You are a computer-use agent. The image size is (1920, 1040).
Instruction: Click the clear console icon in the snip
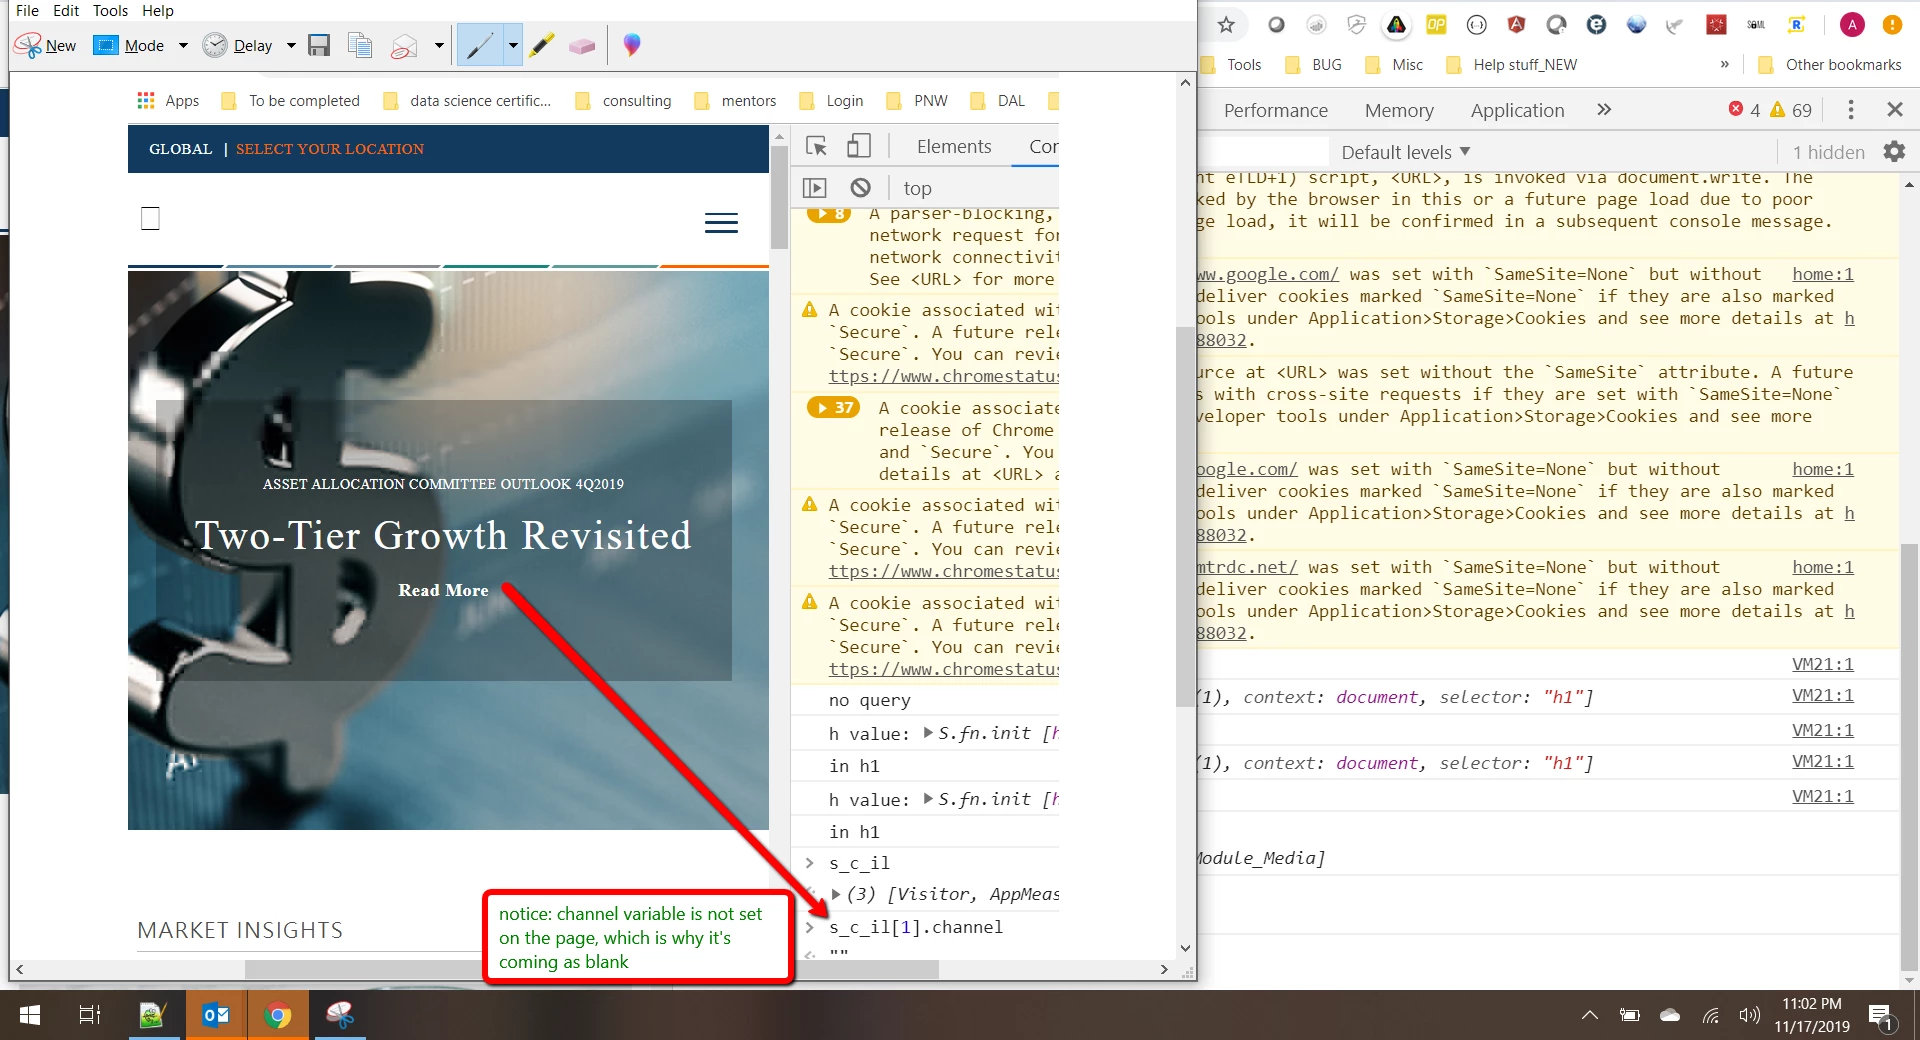pyautogui.click(x=860, y=188)
